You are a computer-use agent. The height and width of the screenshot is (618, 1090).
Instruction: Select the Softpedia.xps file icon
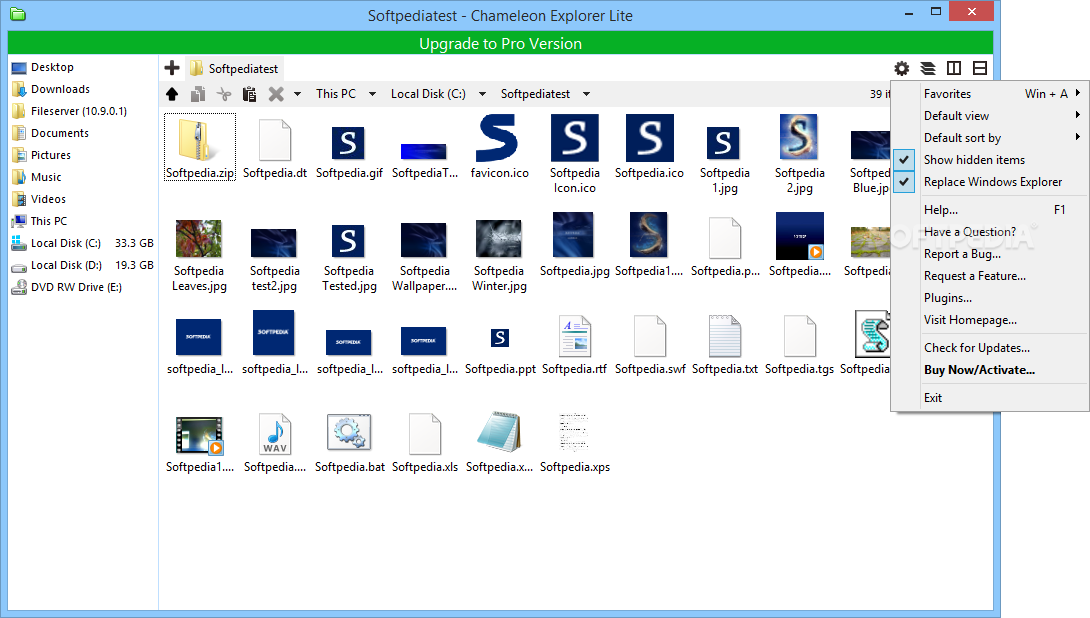tap(574, 432)
